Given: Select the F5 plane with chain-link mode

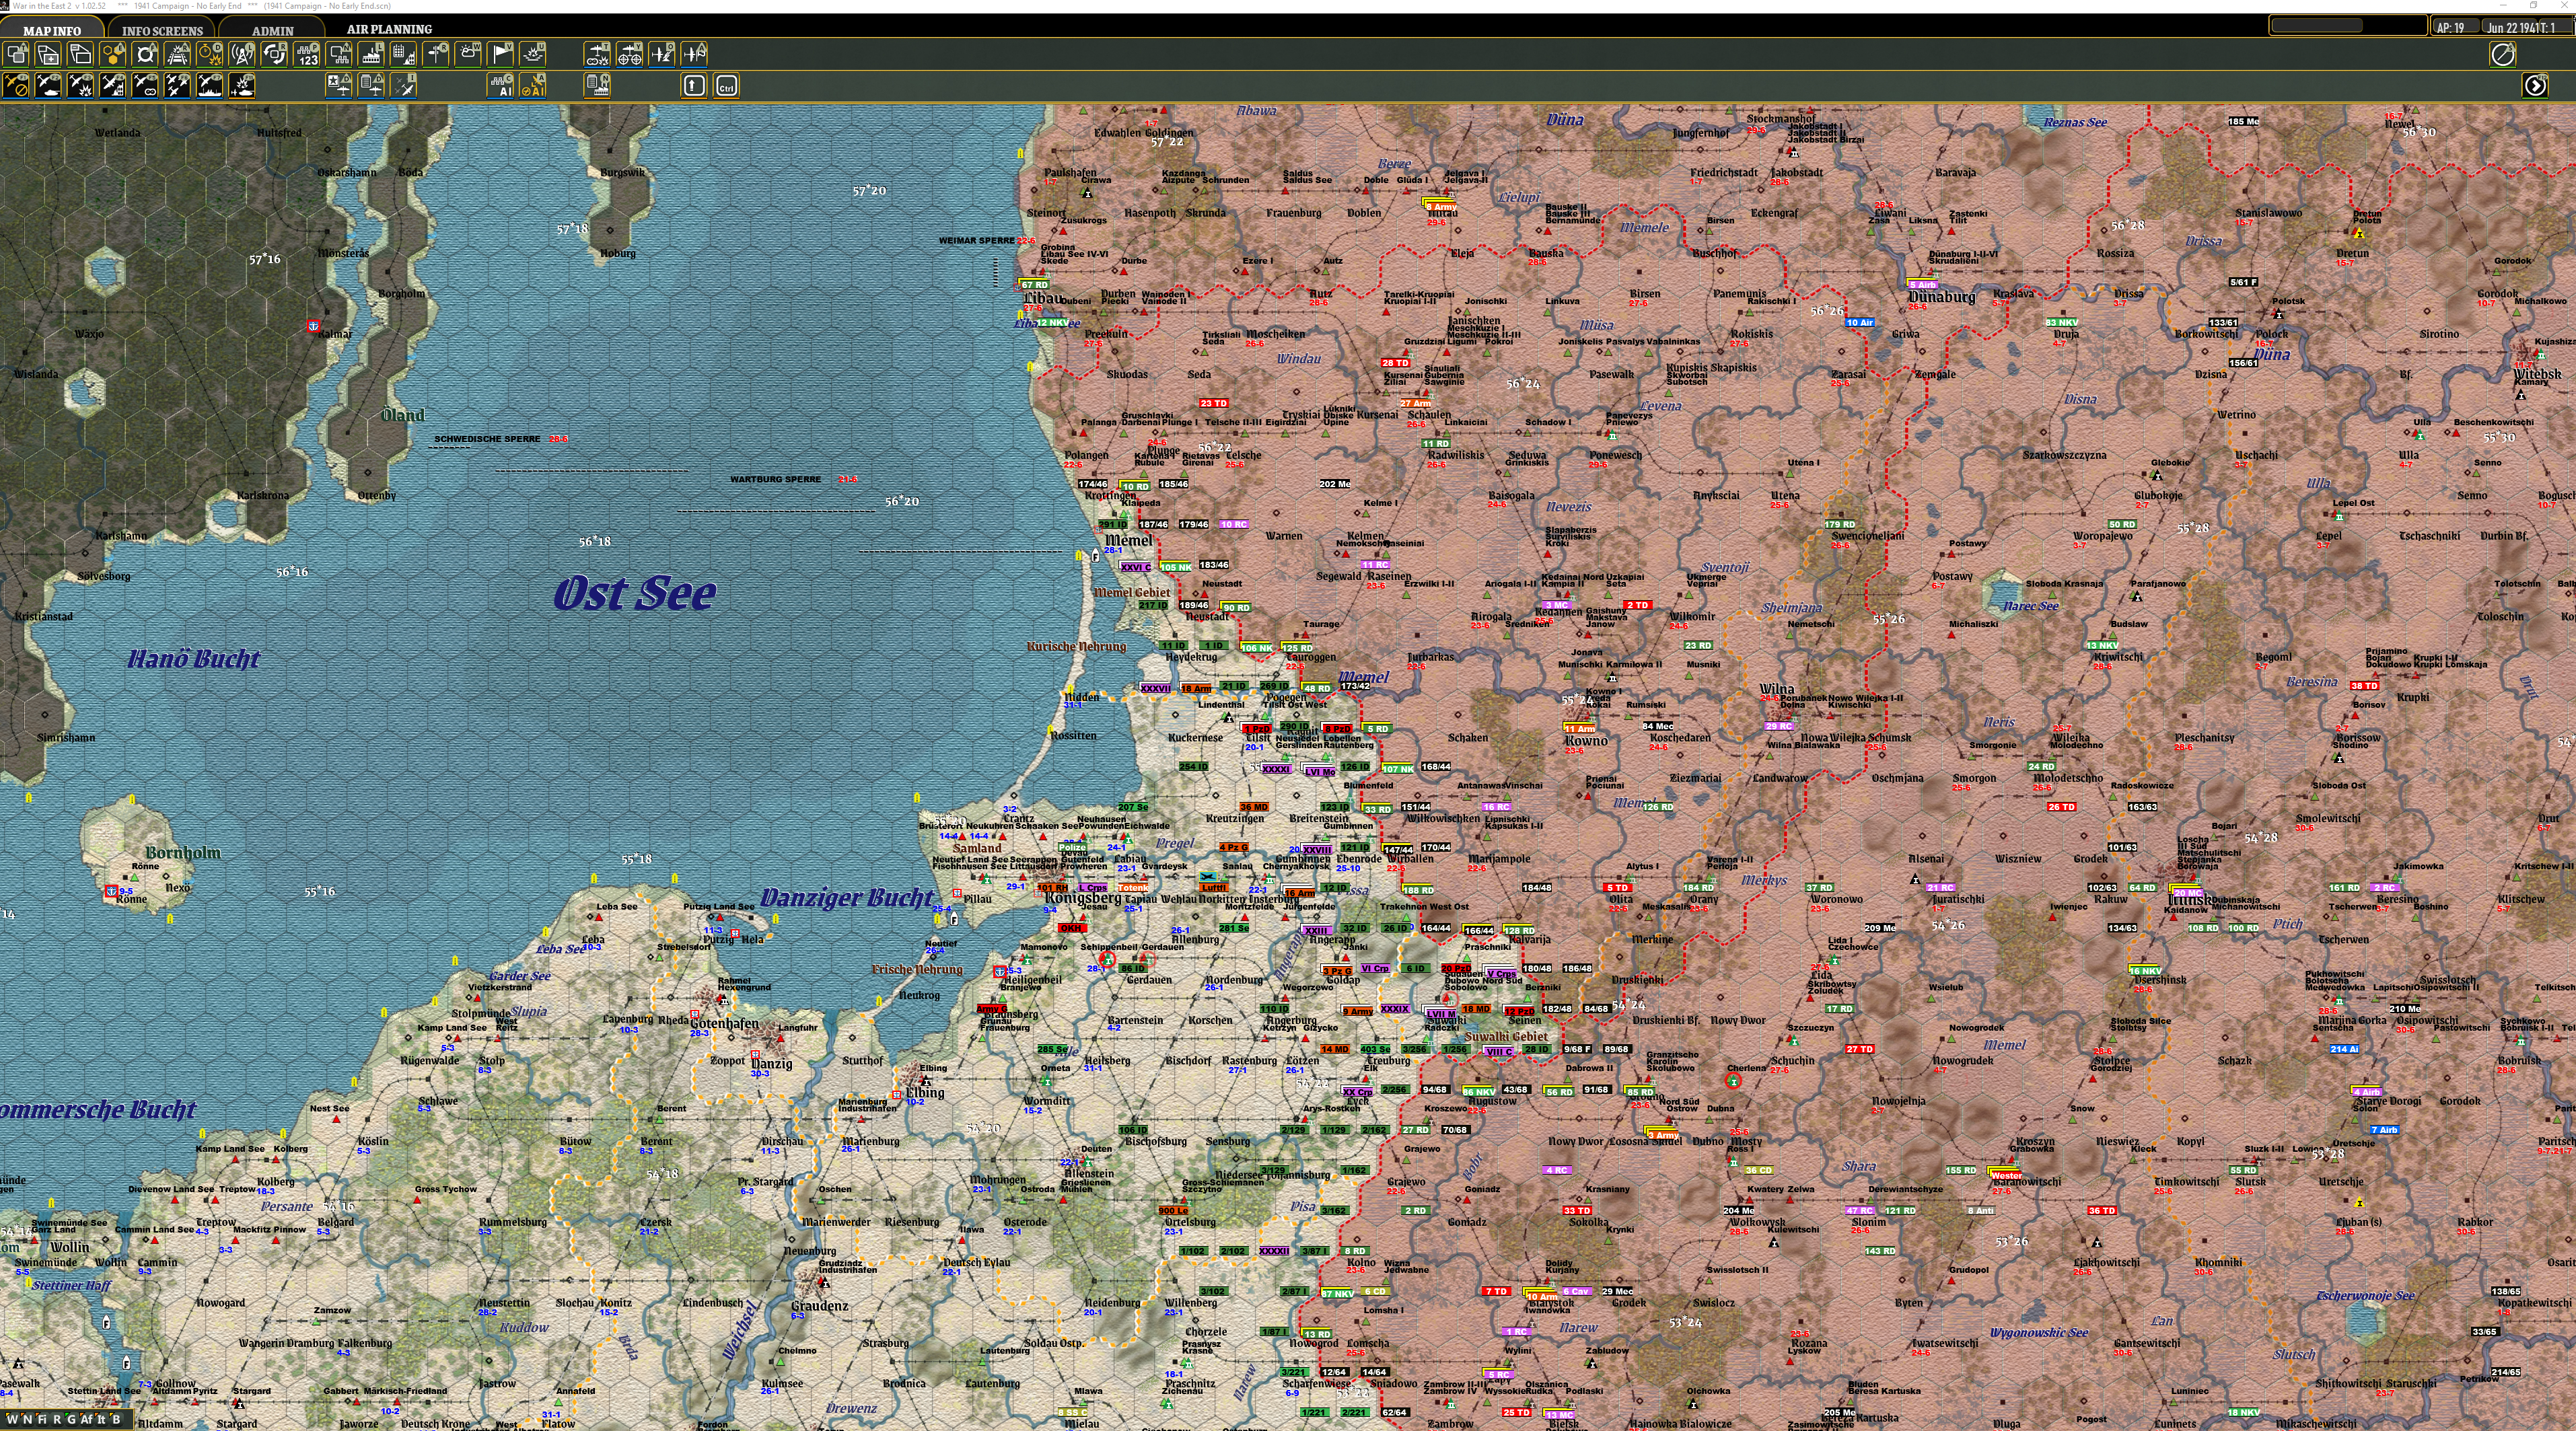Looking at the screenshot, I should click(x=146, y=86).
